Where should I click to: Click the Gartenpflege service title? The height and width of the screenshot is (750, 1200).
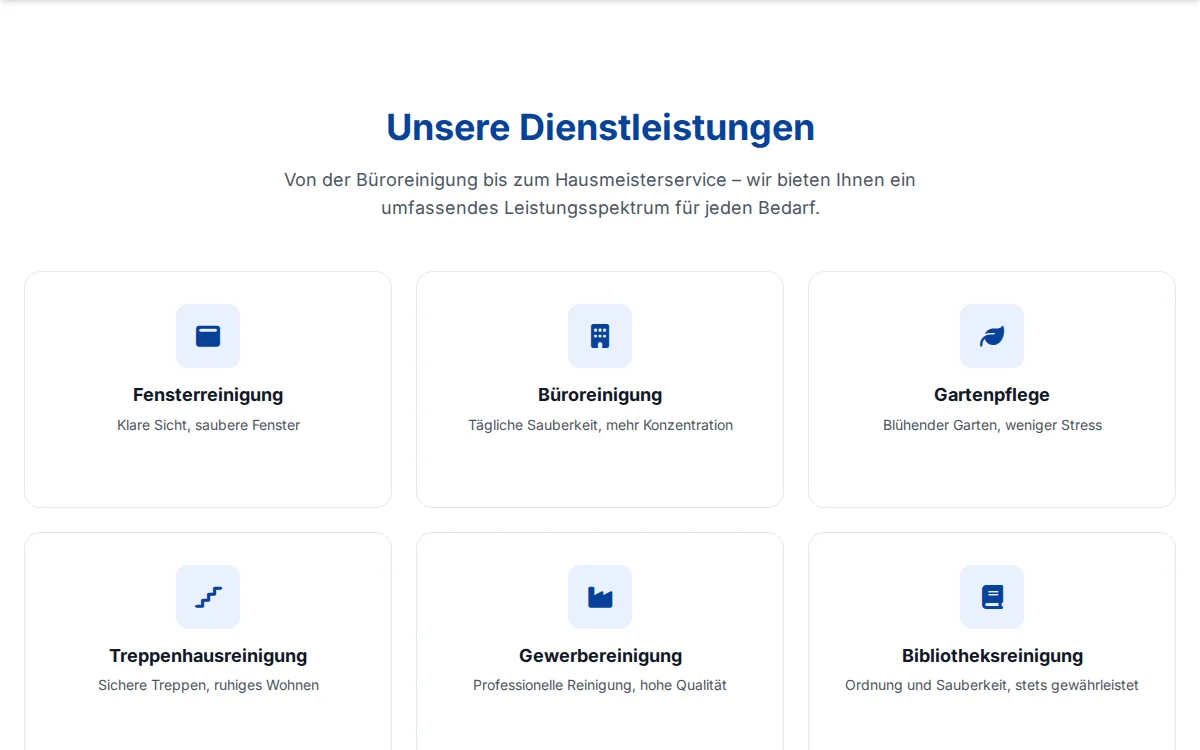(992, 395)
